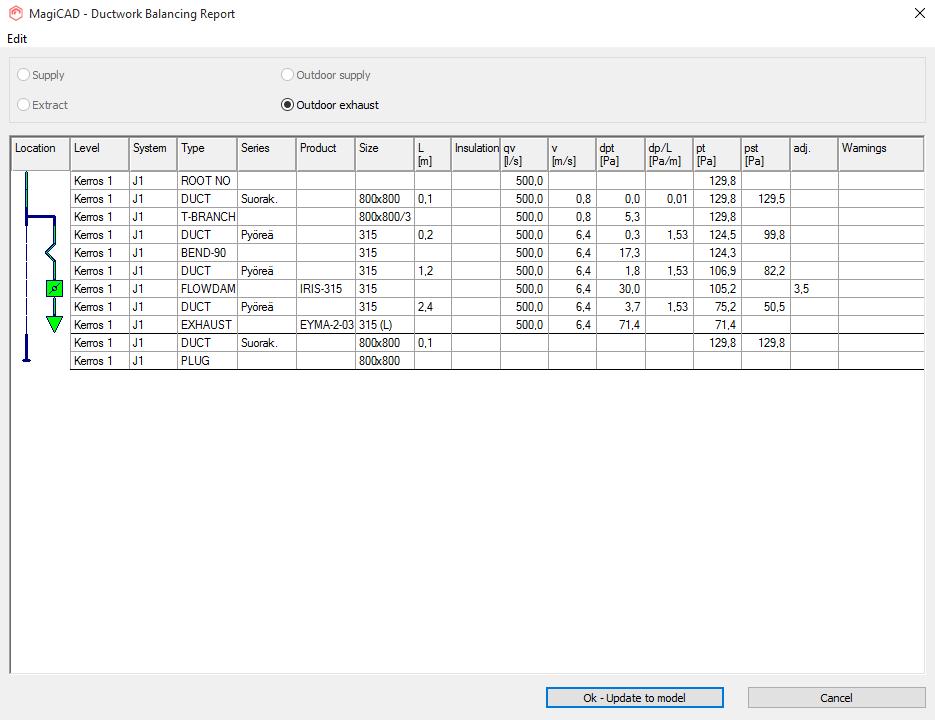Click the dpt [Pa] column header
The height and width of the screenshot is (720, 935).
click(621, 154)
